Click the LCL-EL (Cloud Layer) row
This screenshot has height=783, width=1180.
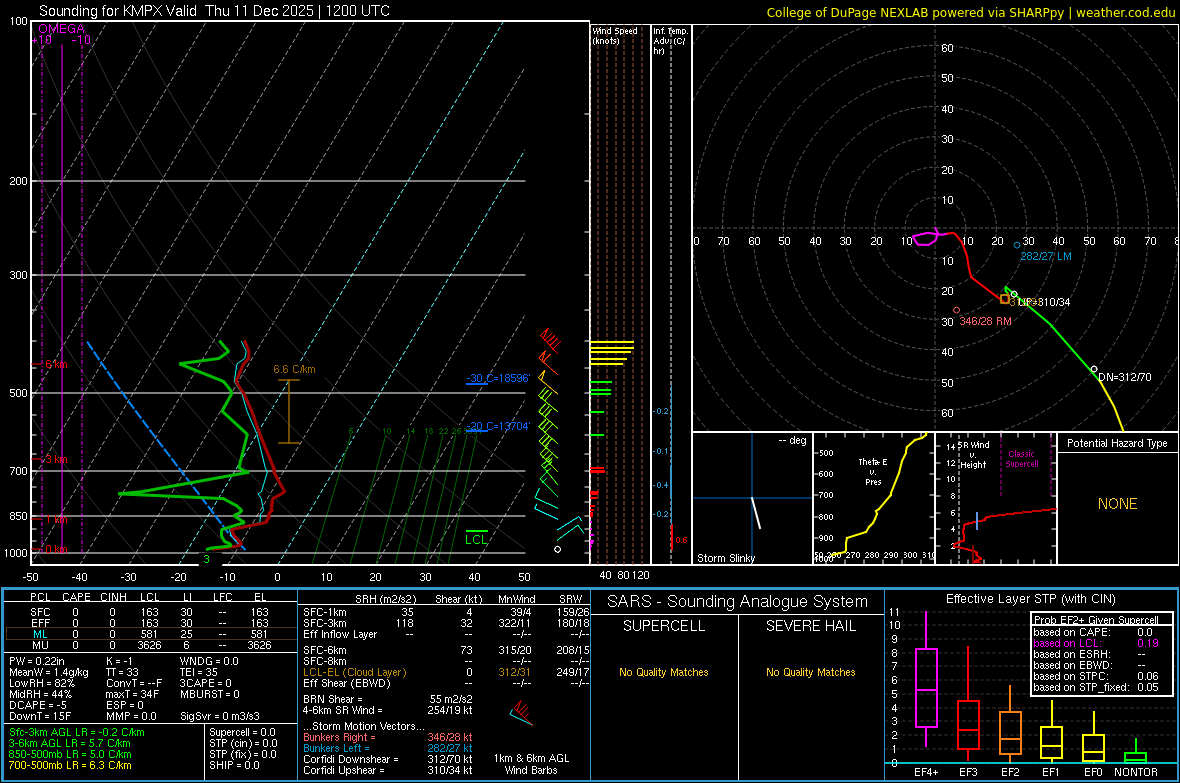[x=446, y=672]
